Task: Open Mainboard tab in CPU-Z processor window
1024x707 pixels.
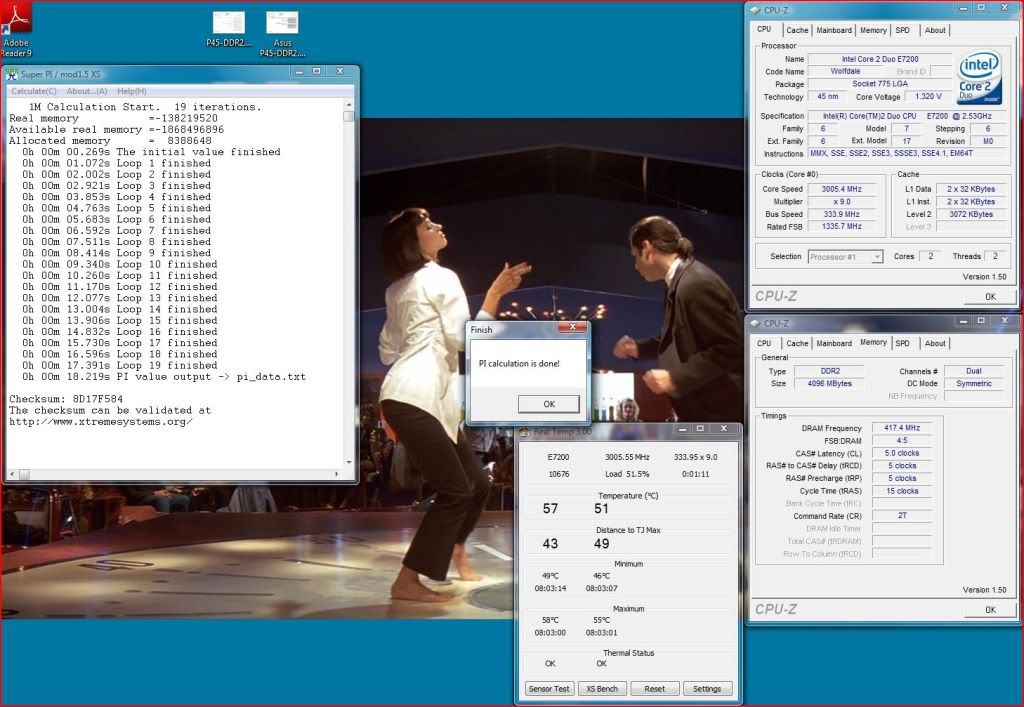Action: [x=834, y=30]
